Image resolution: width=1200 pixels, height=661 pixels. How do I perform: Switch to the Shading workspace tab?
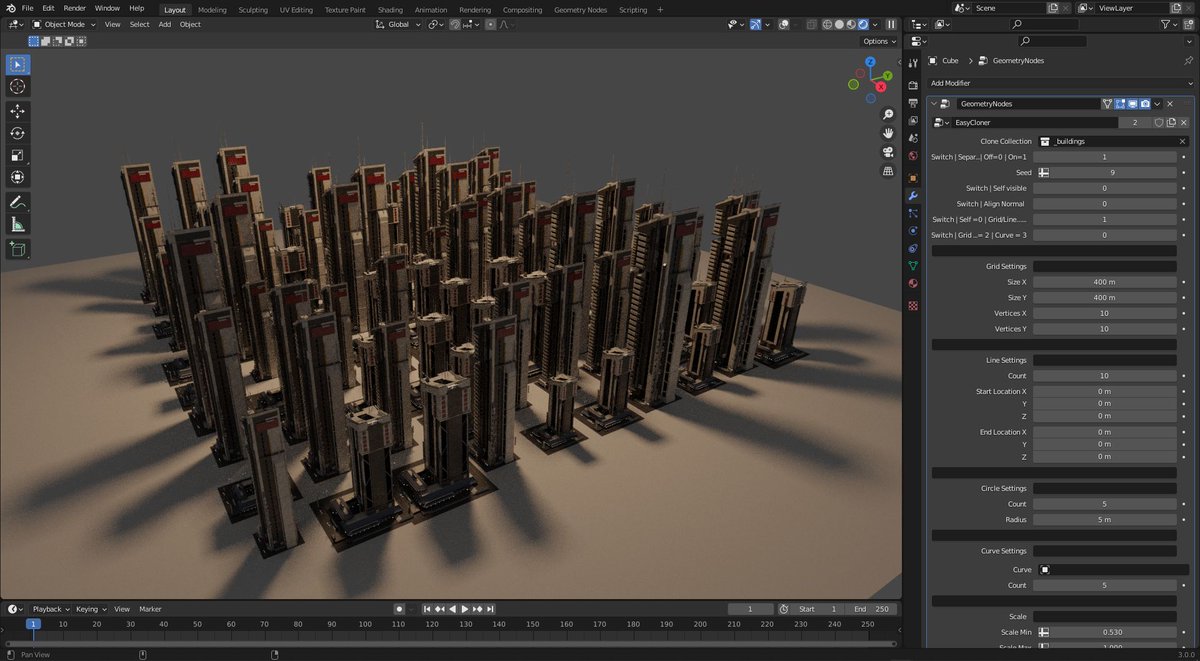pos(390,9)
